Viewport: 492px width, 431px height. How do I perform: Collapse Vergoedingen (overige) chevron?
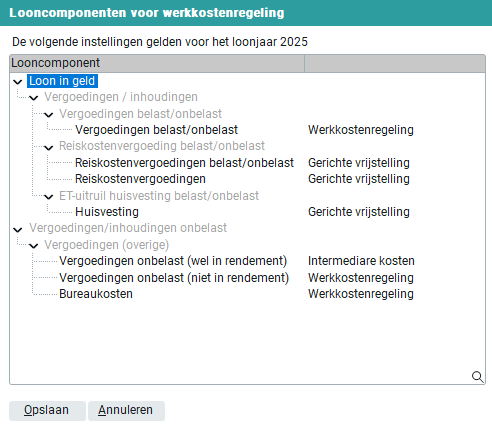click(33, 246)
